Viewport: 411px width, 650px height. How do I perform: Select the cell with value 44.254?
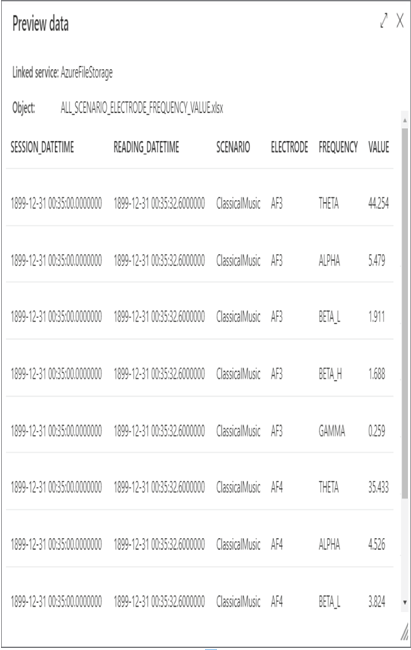coord(378,204)
